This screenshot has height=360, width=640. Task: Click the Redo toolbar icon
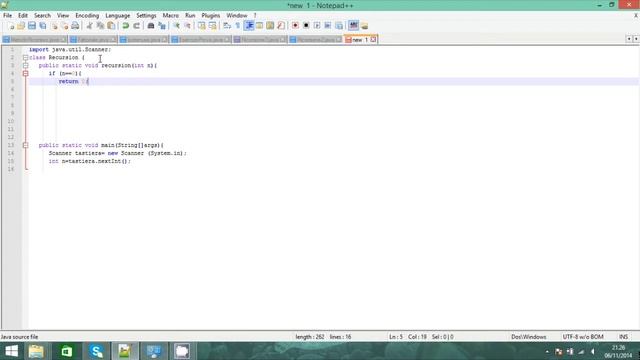coord(136,26)
